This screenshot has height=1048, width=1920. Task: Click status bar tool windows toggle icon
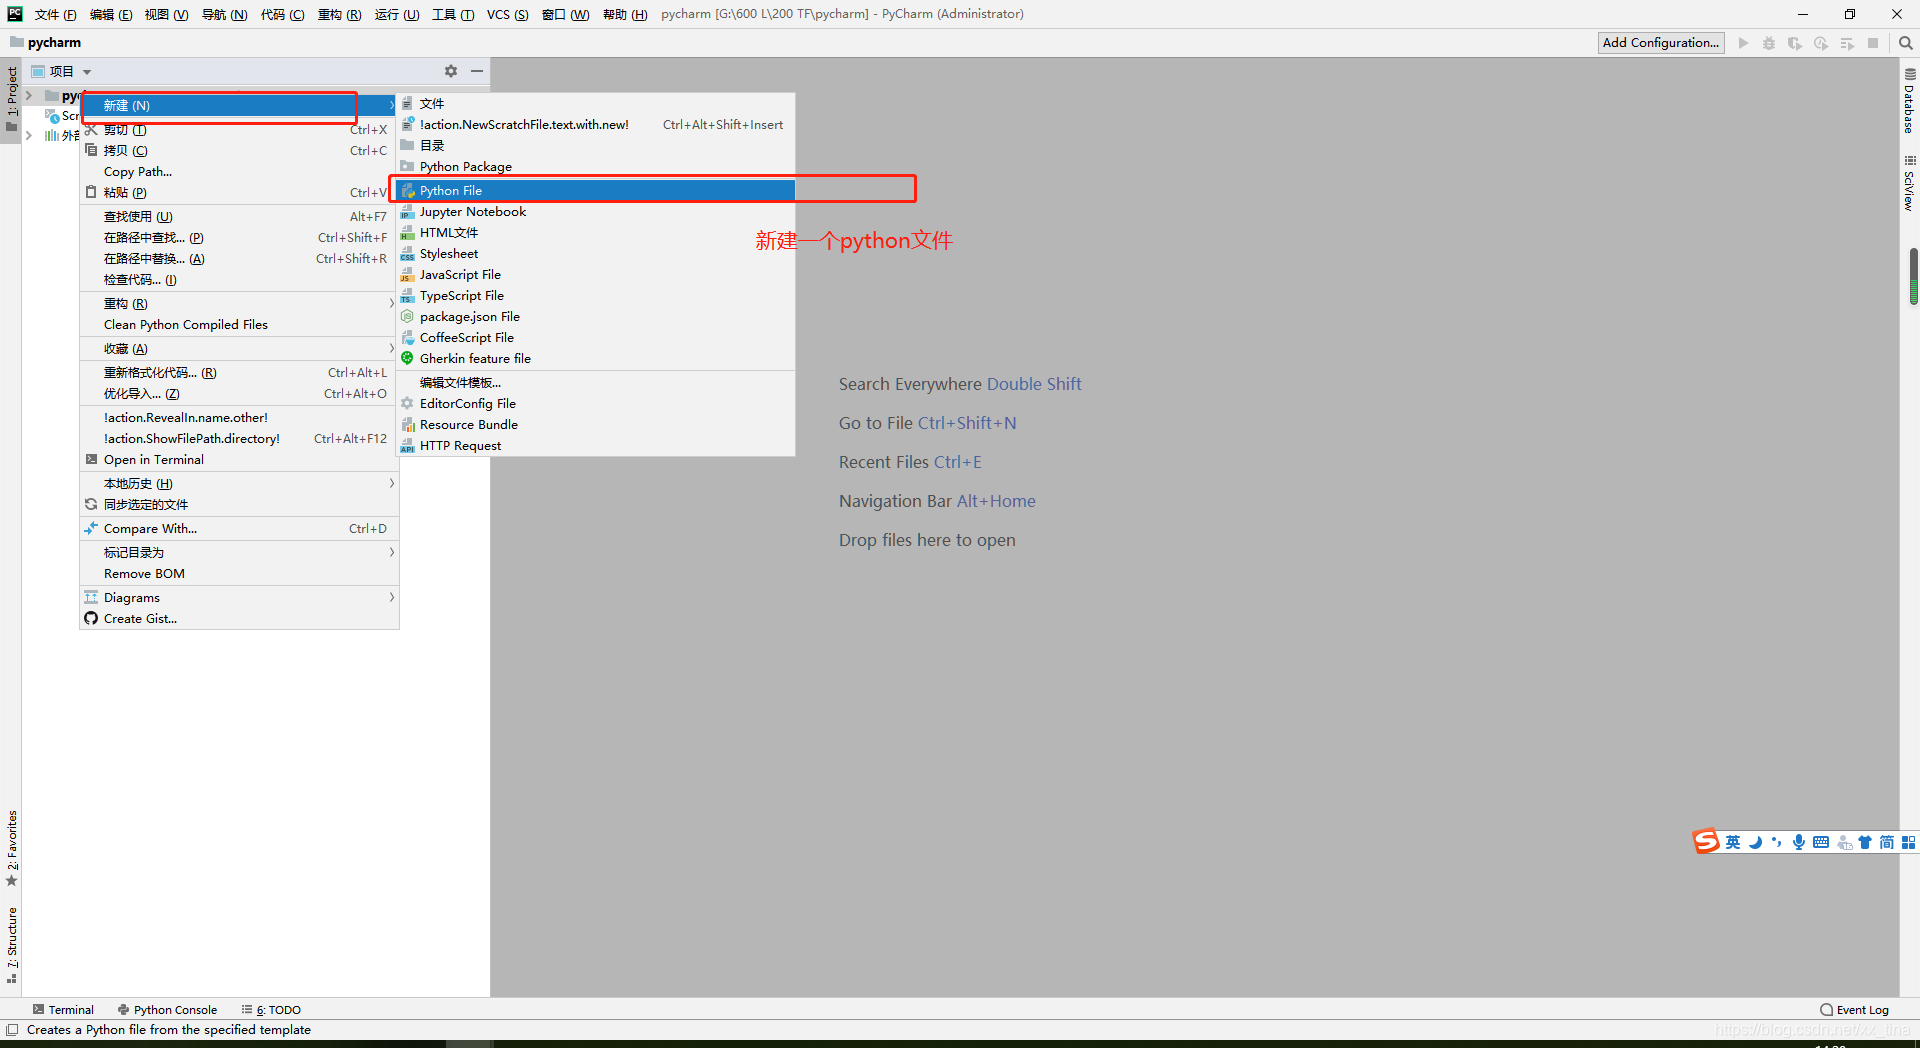(12, 1030)
